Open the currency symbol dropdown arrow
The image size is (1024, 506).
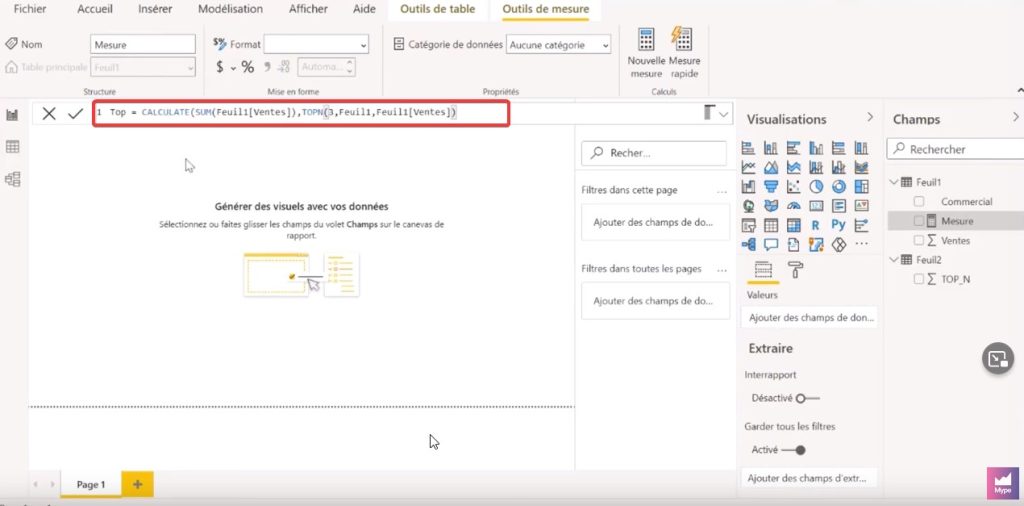click(233, 67)
